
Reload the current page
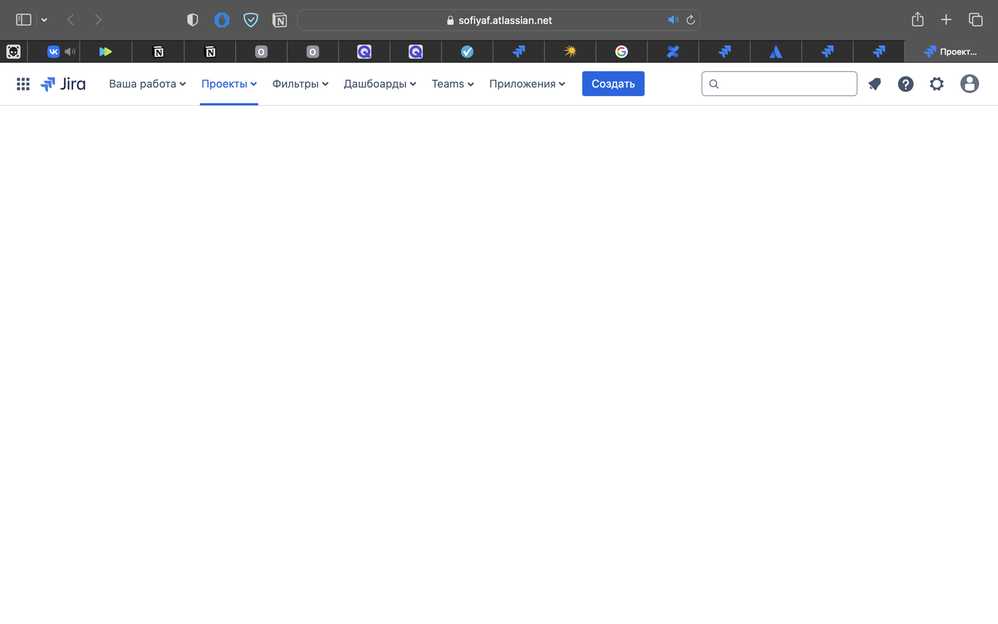(x=691, y=20)
